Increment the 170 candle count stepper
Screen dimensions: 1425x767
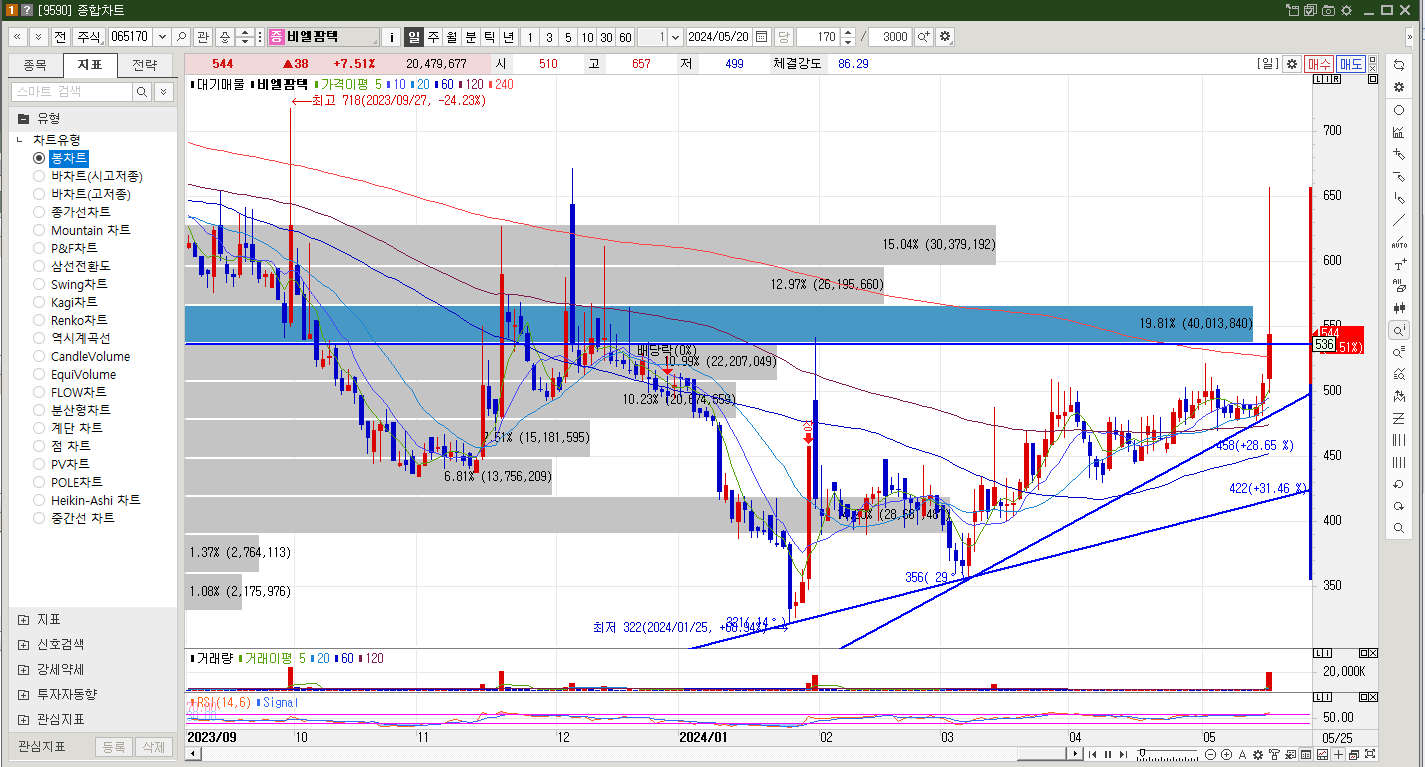[x=848, y=32]
